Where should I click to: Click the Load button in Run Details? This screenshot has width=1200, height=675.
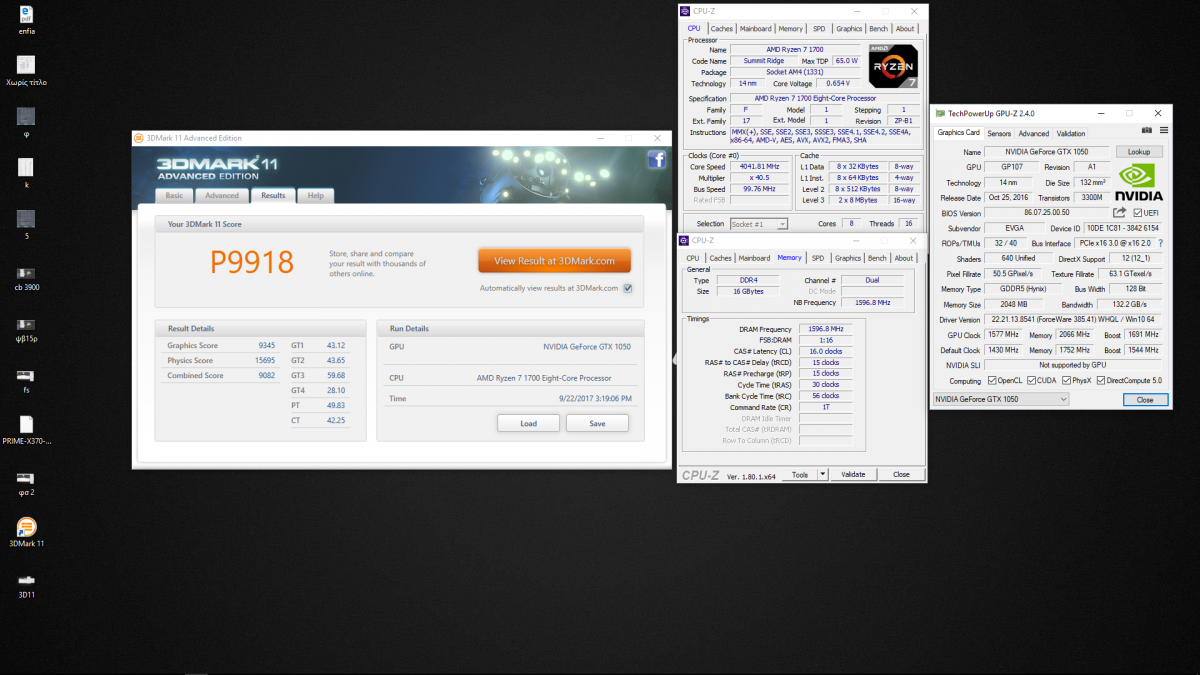528,423
